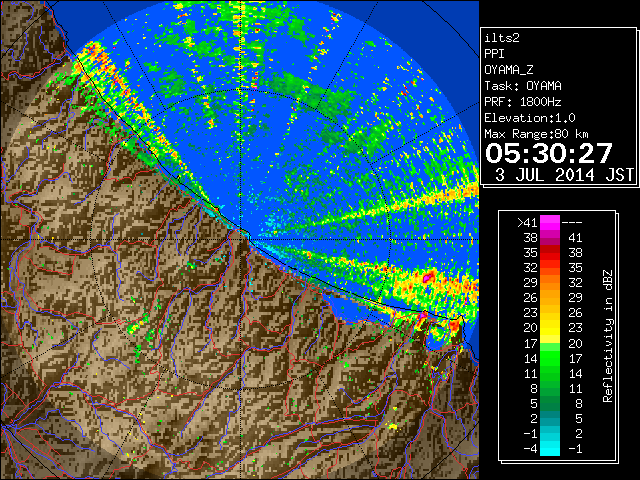Click the '-4' legend value at bottom left
The height and width of the screenshot is (480, 640).
tap(530, 449)
